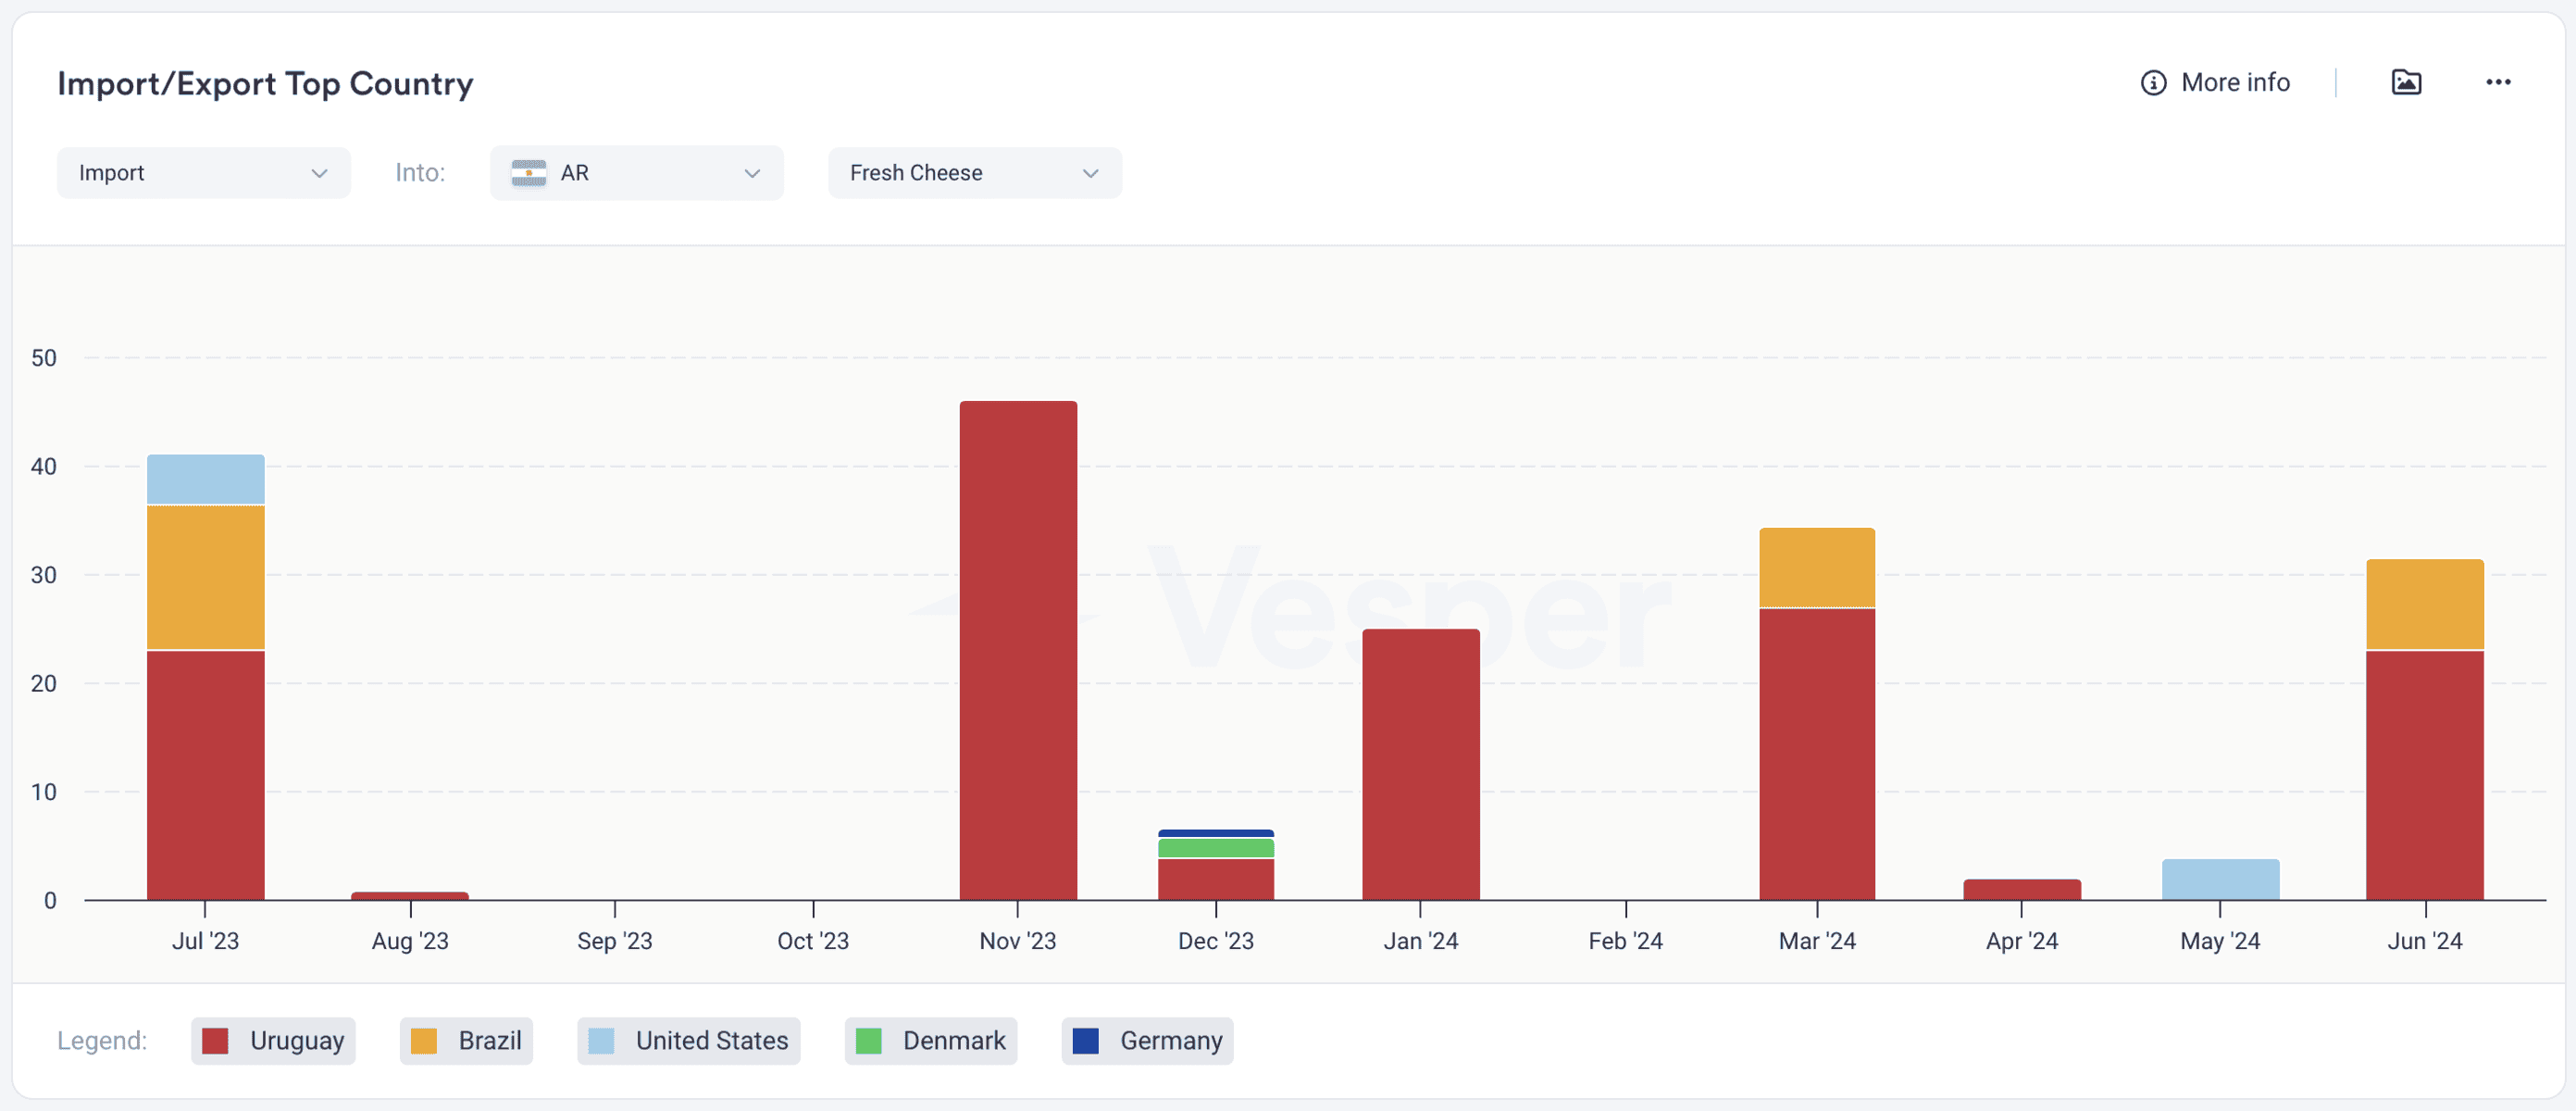This screenshot has width=2576, height=1111.
Task: Click the More info circle icon
Action: point(2153,83)
